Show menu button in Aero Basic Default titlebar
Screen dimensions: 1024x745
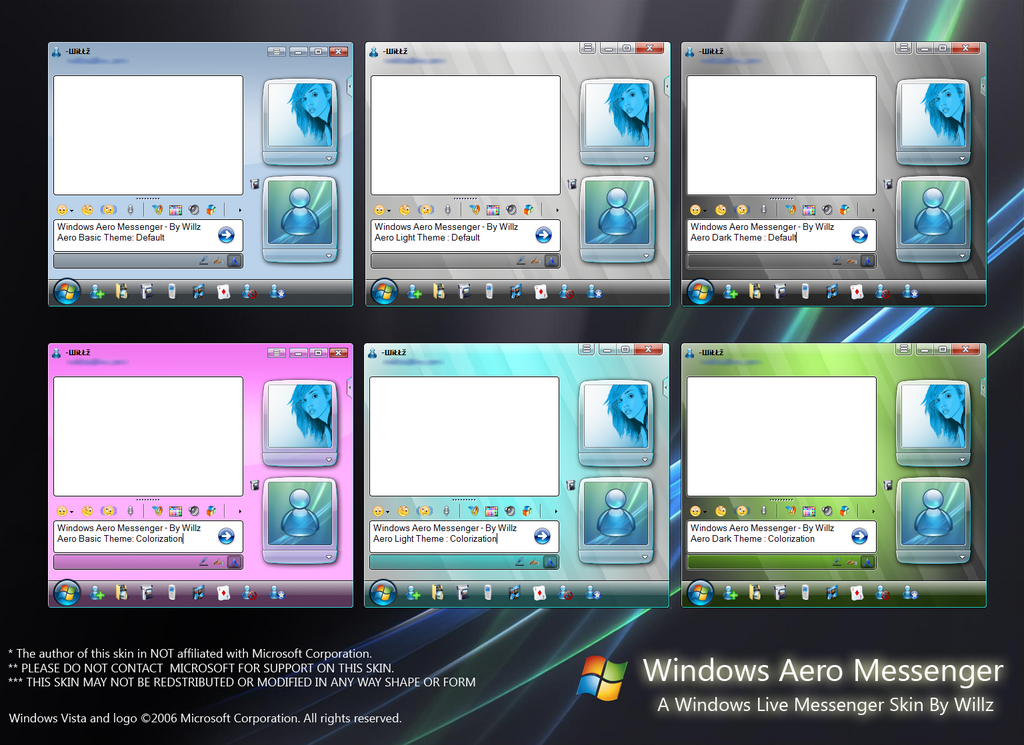tap(276, 52)
